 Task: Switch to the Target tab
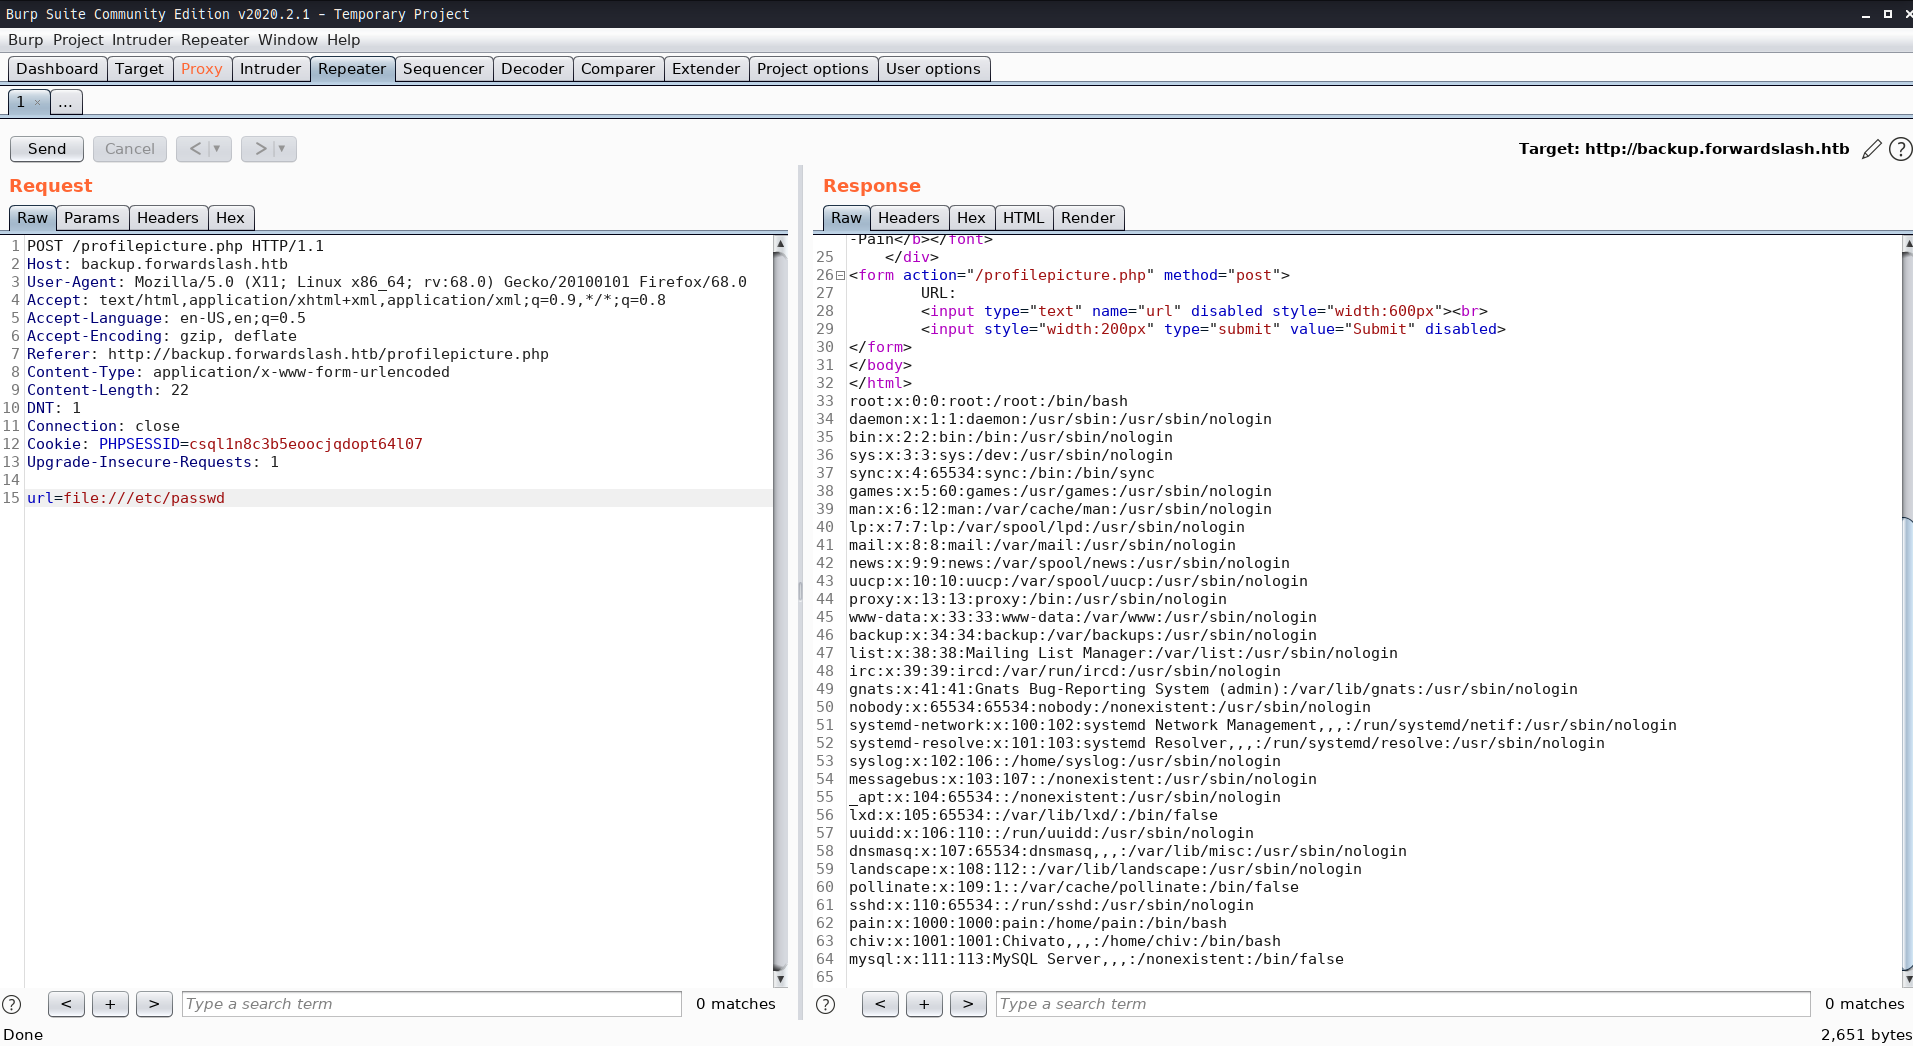(x=139, y=69)
